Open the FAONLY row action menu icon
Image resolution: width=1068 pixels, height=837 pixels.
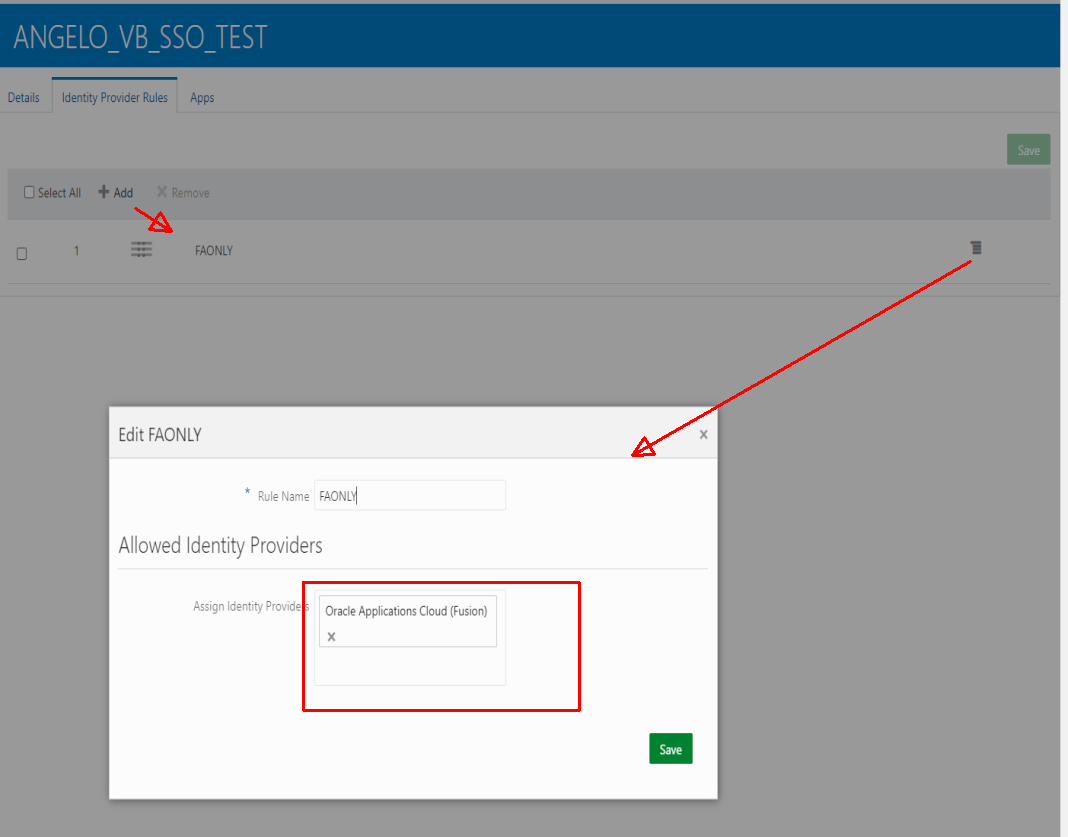click(x=975, y=248)
